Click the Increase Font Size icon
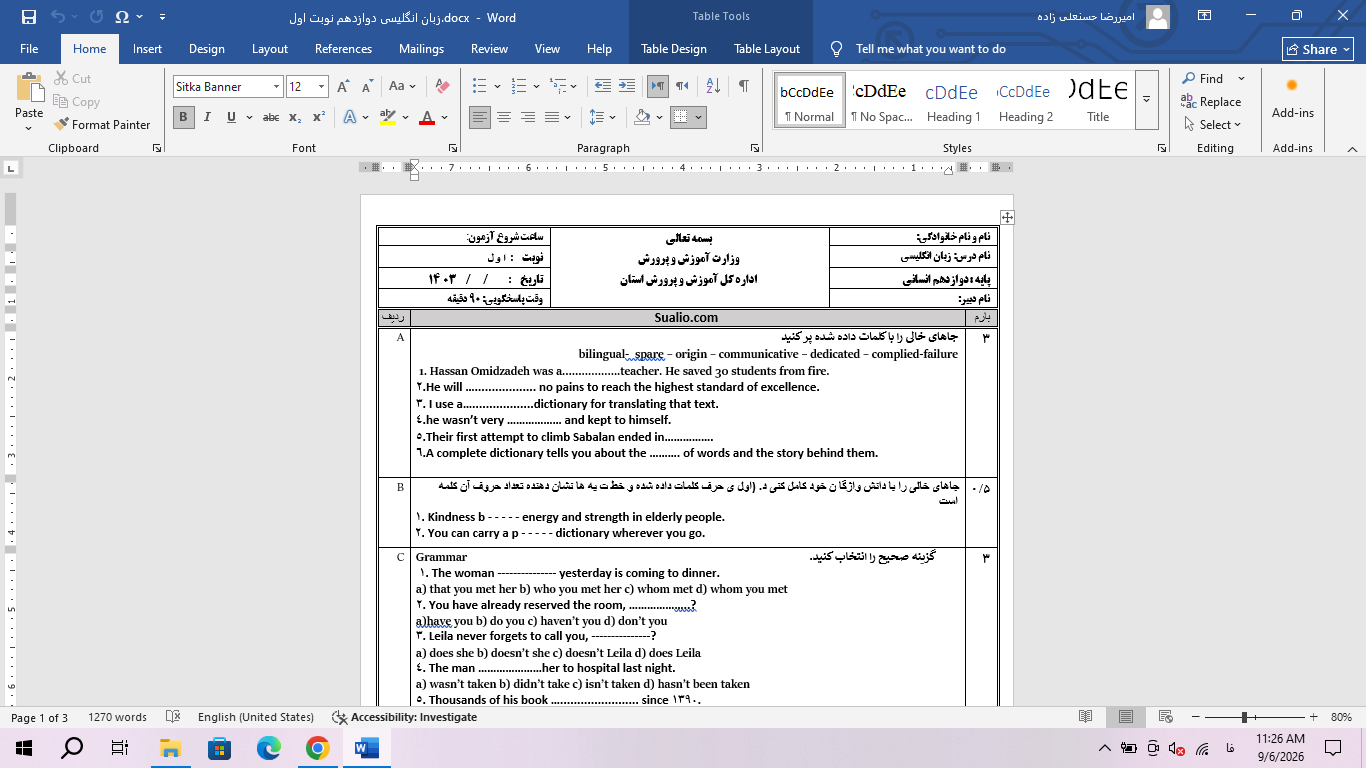This screenshot has height=768, width=1366. coord(343,87)
